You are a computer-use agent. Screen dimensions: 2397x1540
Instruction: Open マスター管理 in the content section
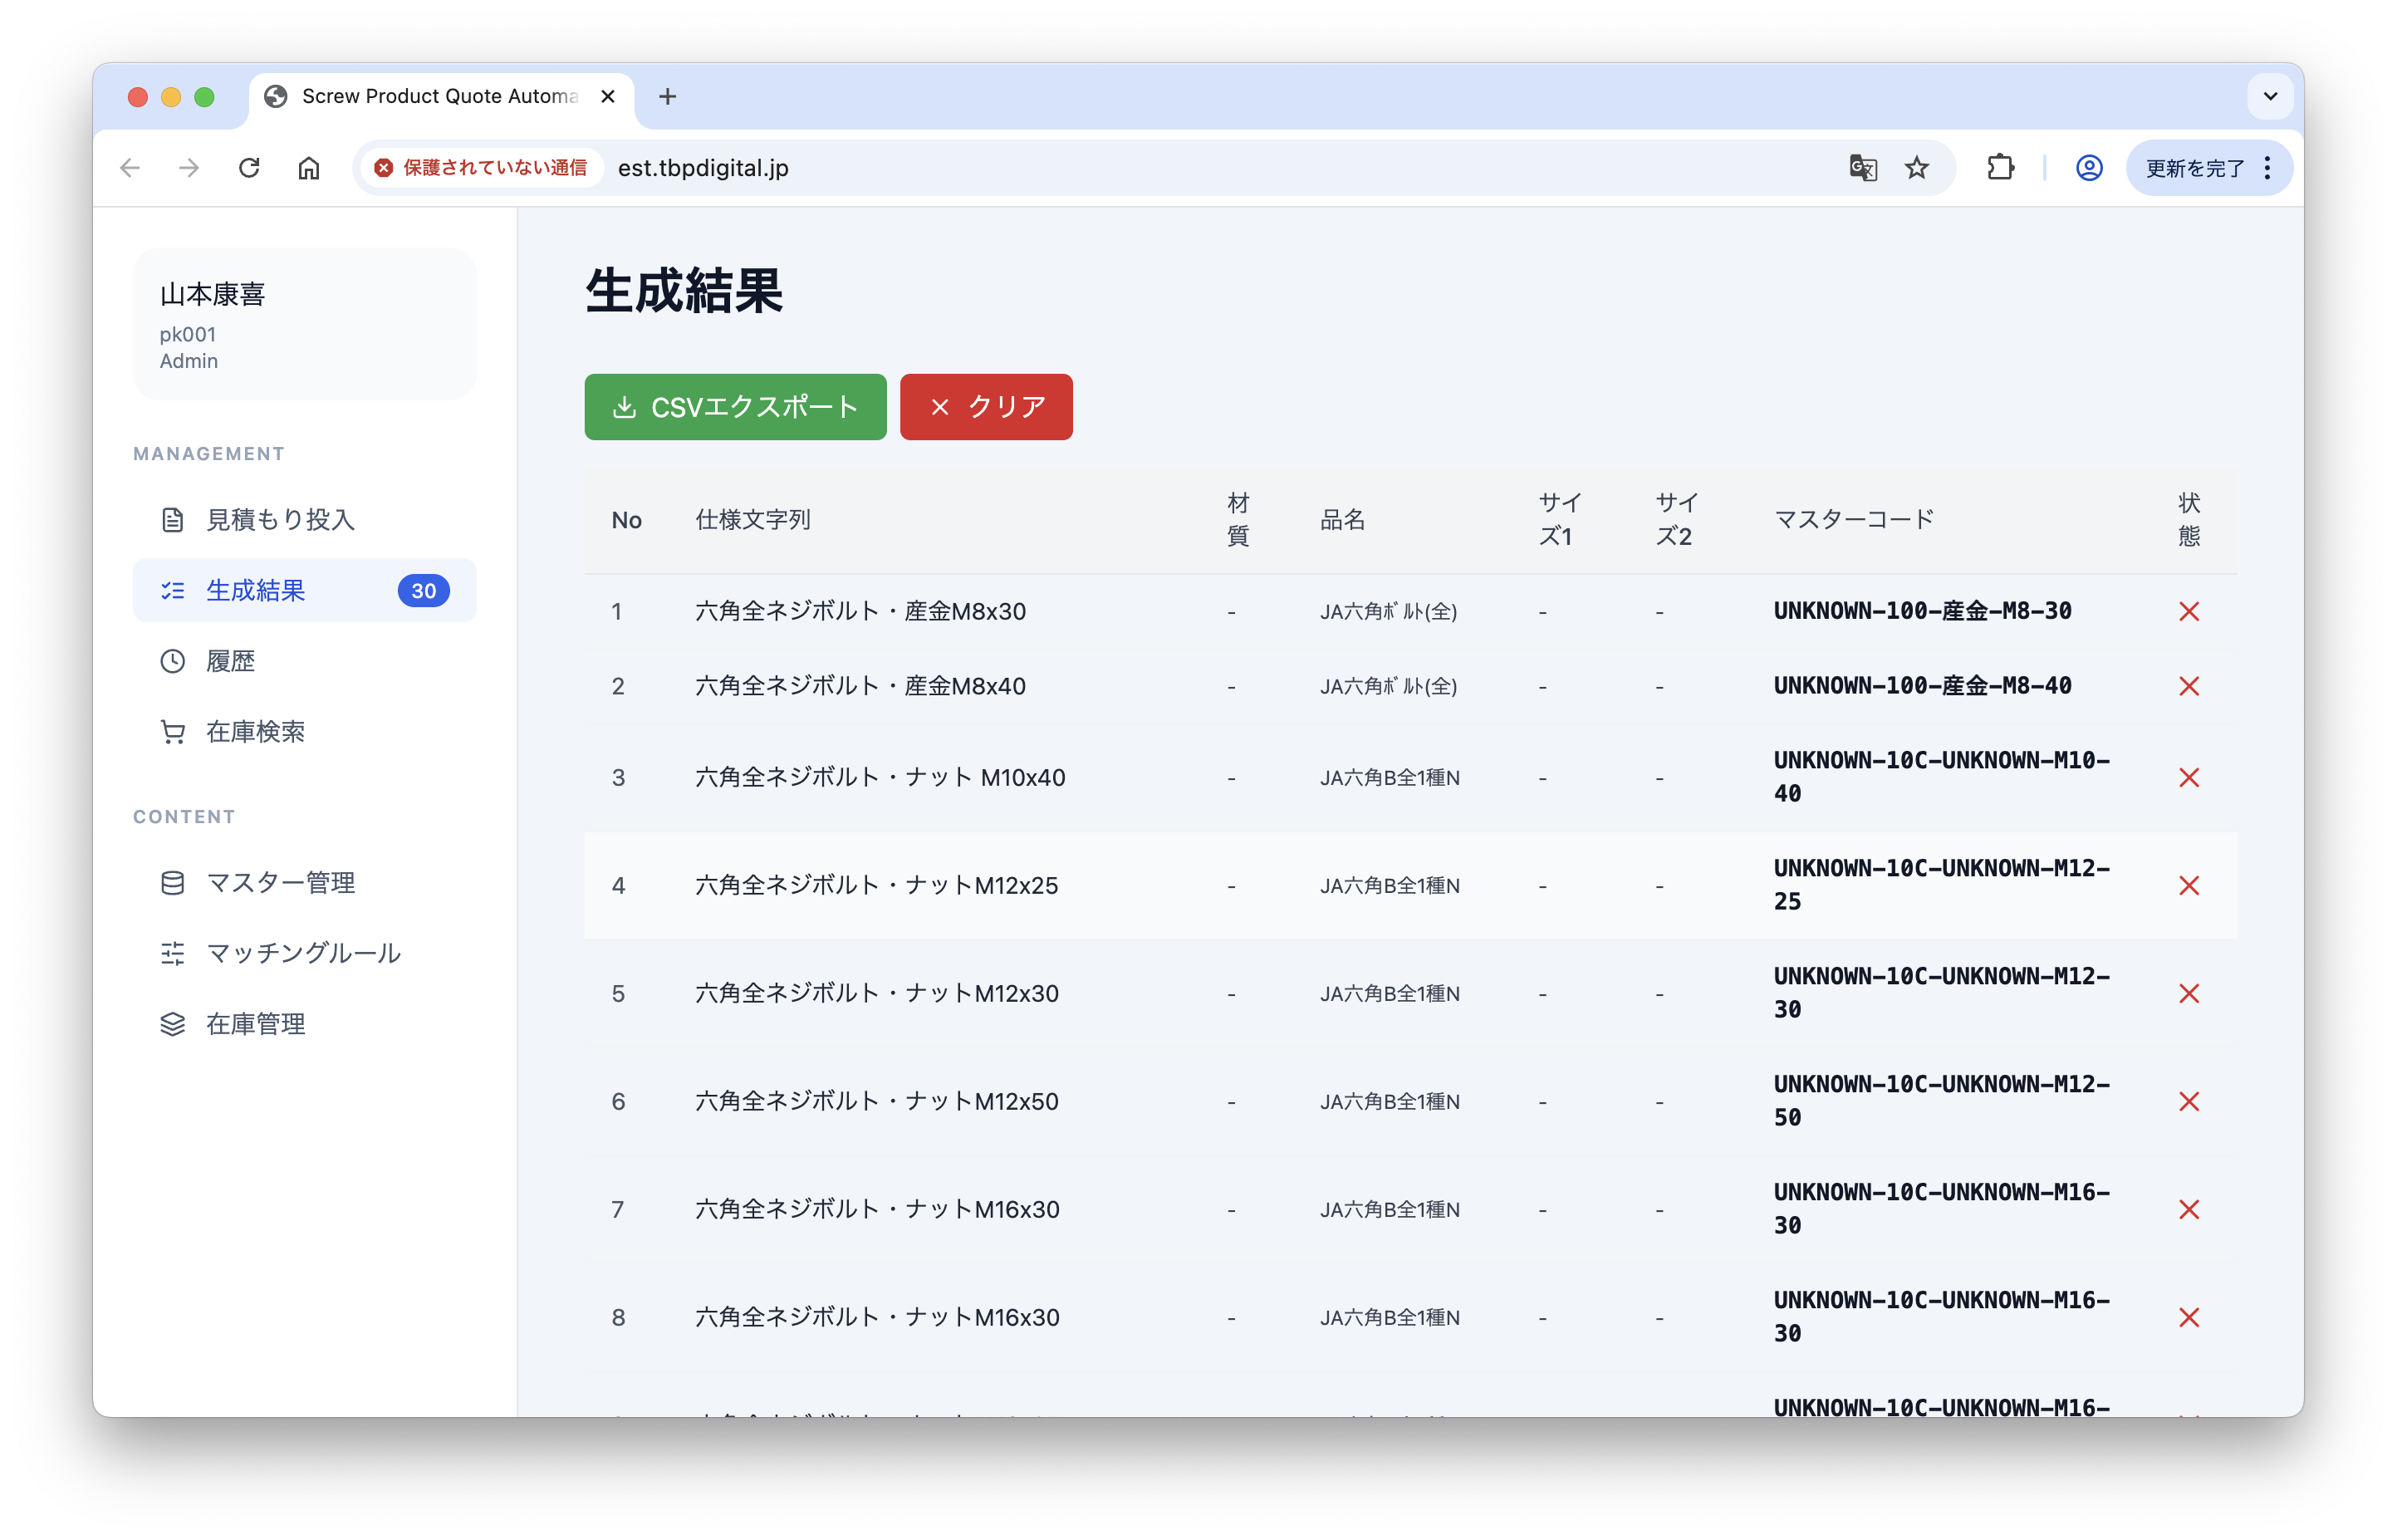(280, 883)
